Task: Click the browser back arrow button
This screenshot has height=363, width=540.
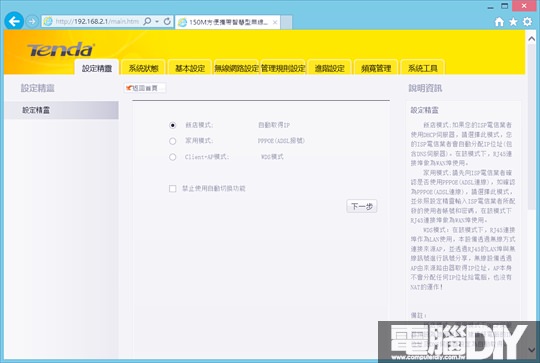Action: tap(14, 21)
